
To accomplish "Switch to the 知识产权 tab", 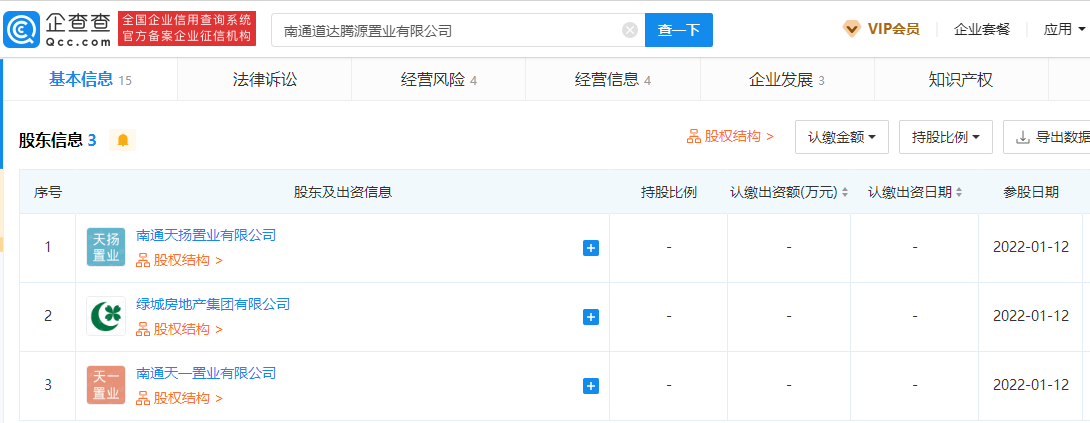I will [x=961, y=80].
